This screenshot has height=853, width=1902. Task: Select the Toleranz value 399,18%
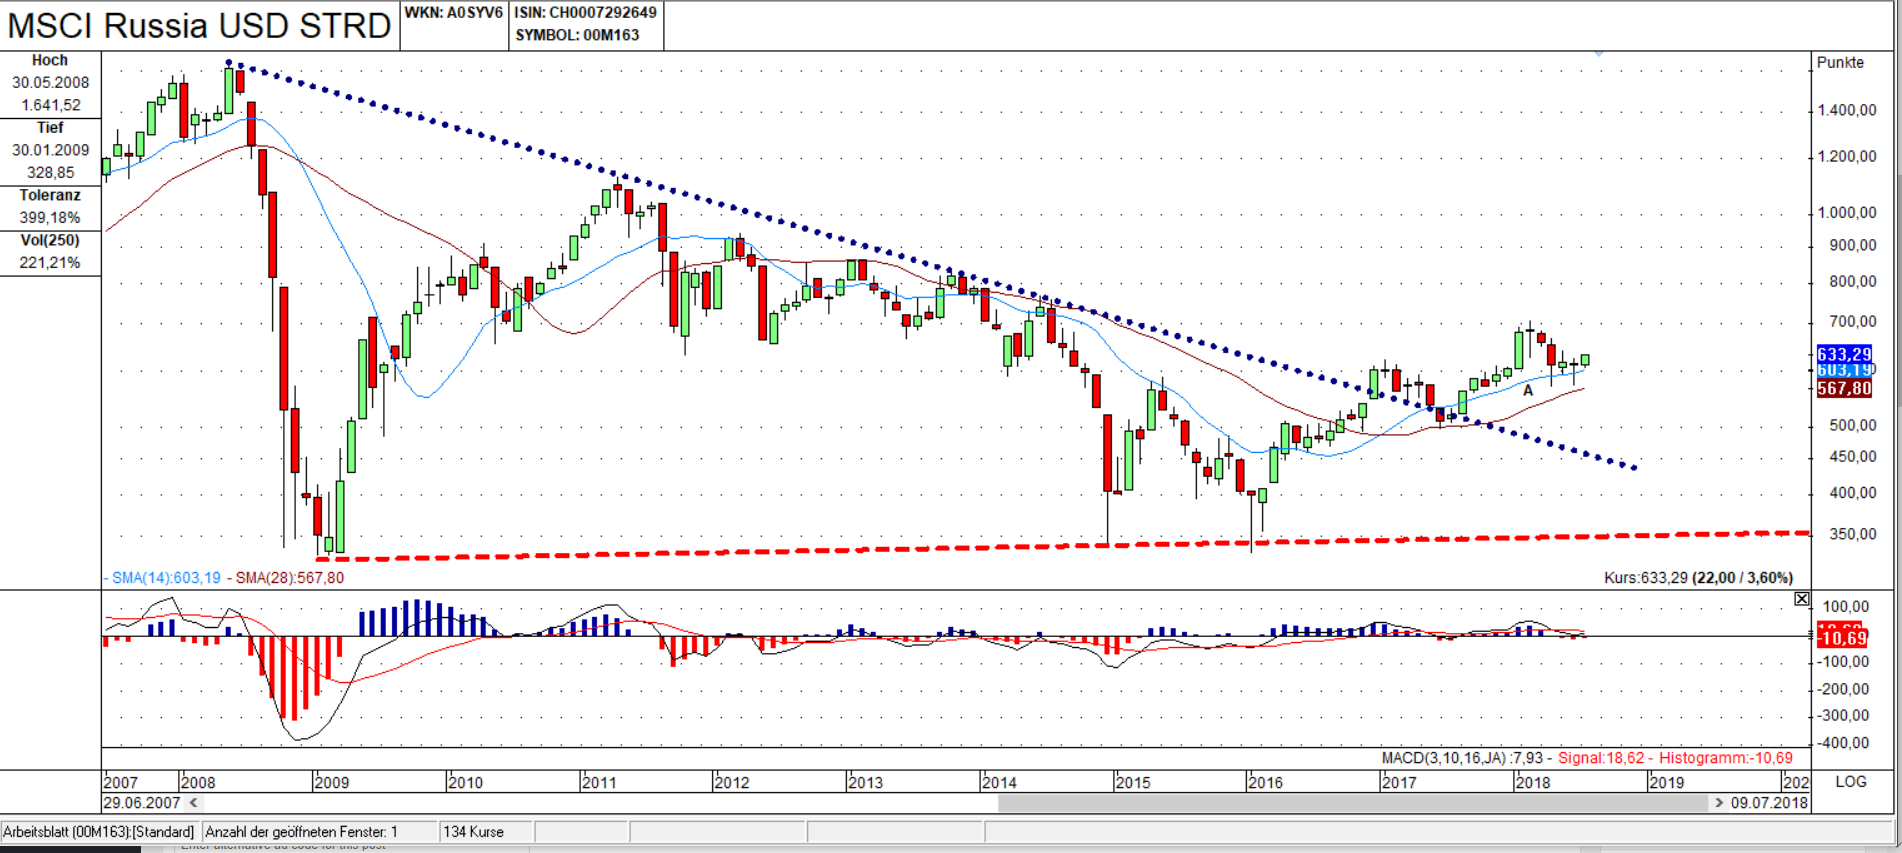50,218
